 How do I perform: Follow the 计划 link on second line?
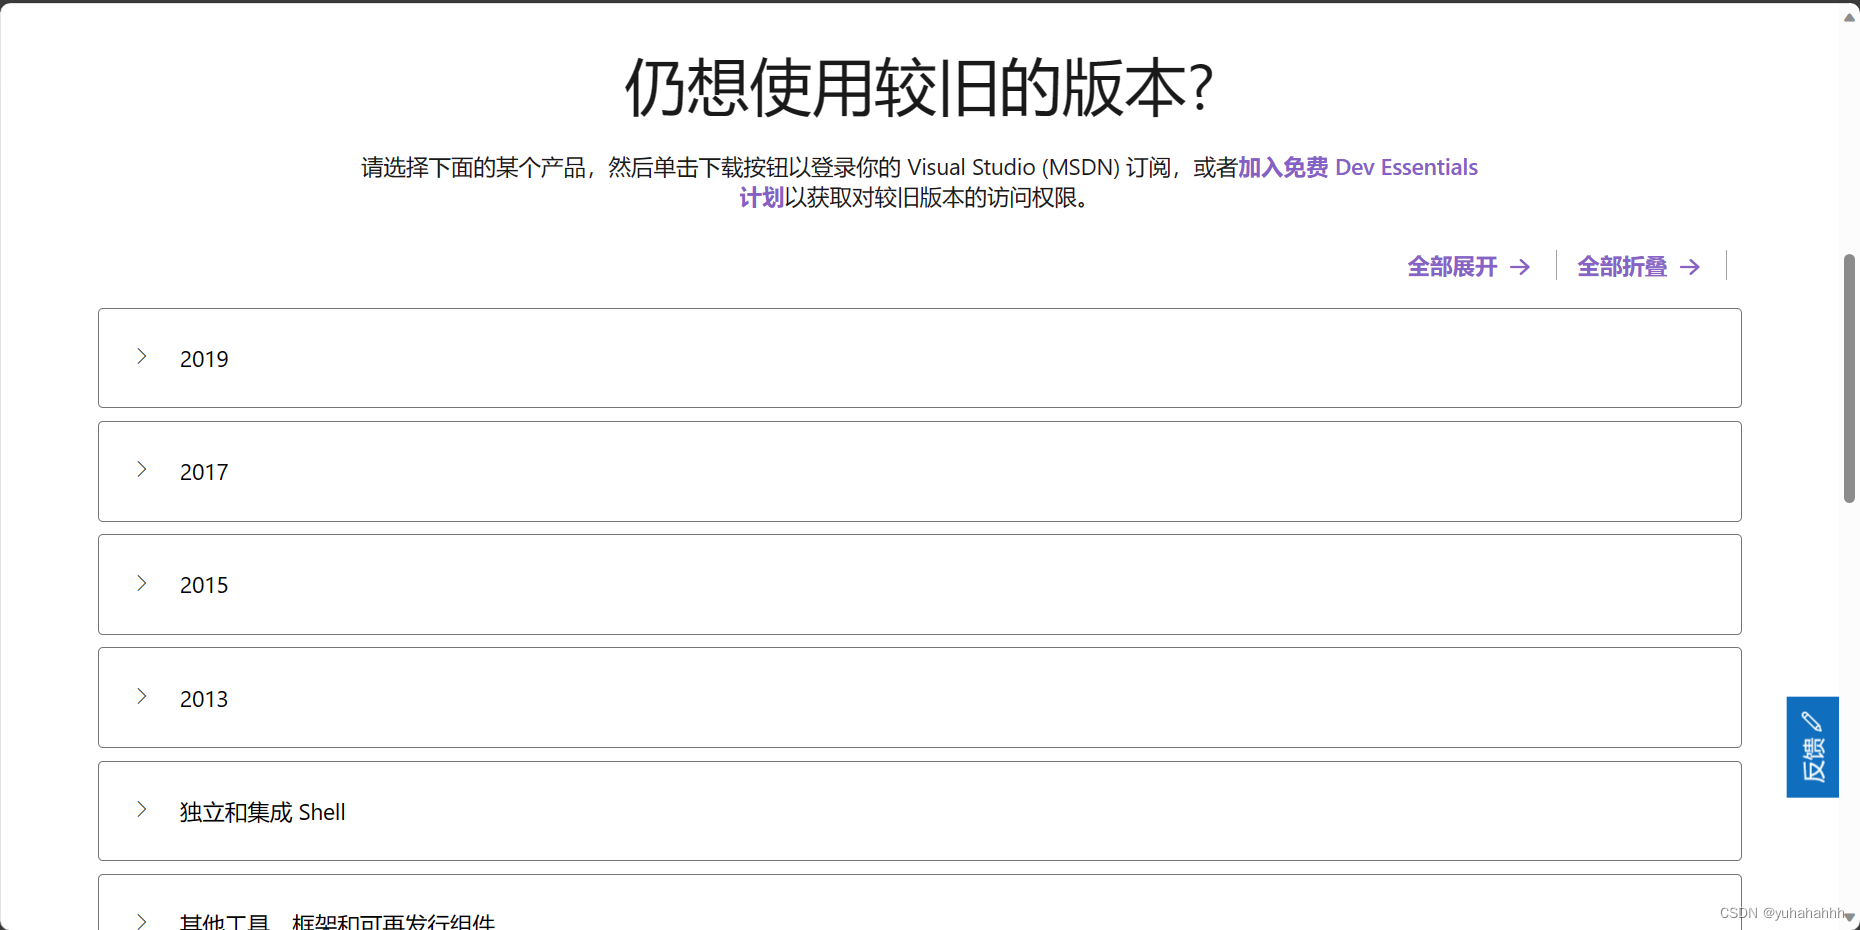761,198
